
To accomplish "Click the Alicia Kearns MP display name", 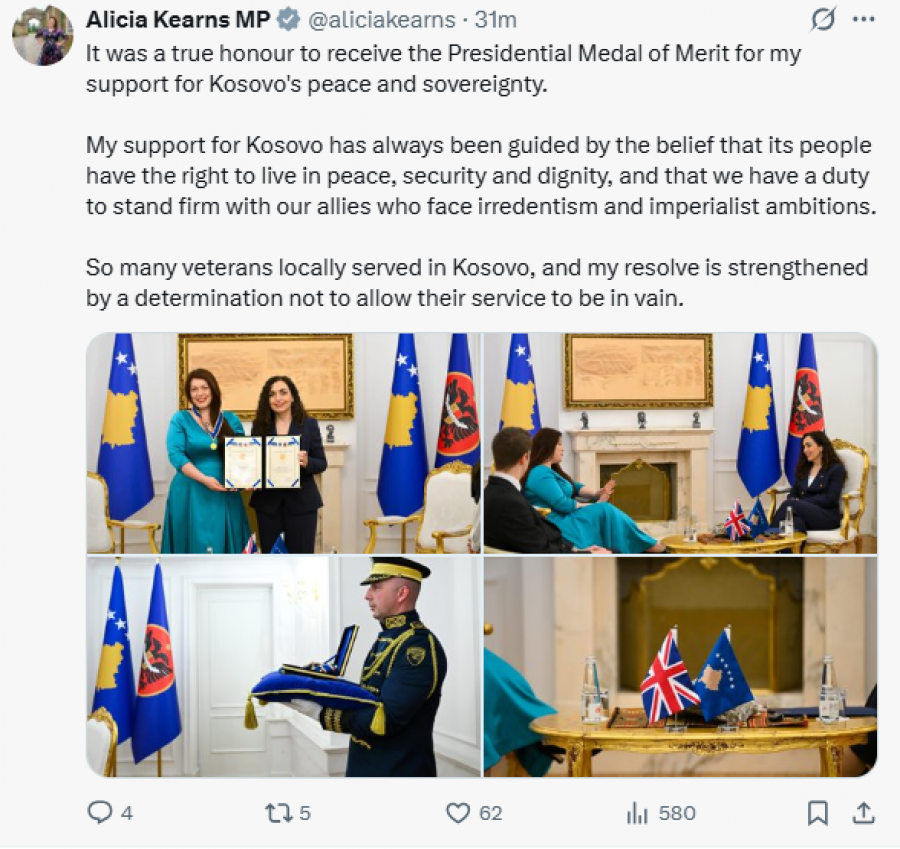I will [x=178, y=19].
